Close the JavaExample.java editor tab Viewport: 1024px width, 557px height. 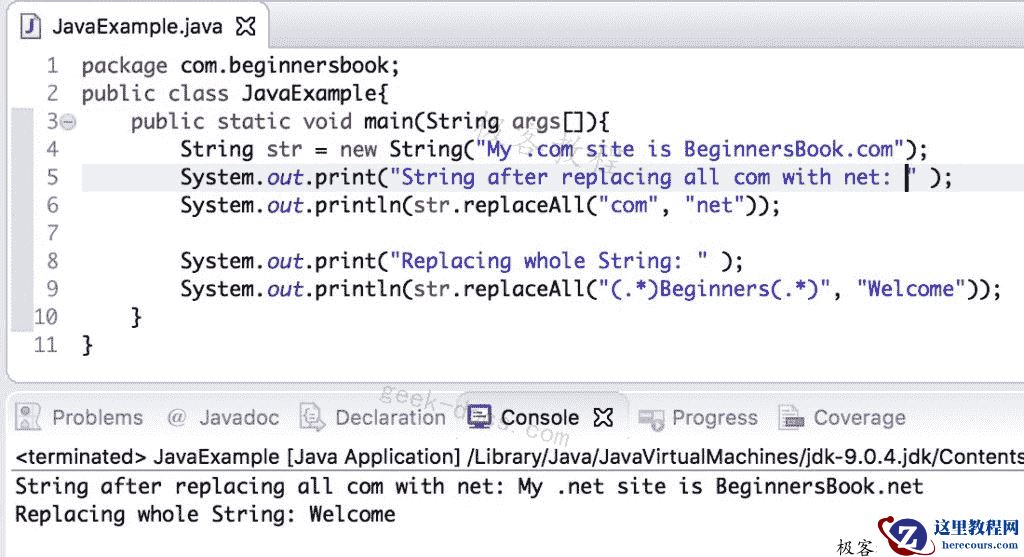(x=246, y=26)
